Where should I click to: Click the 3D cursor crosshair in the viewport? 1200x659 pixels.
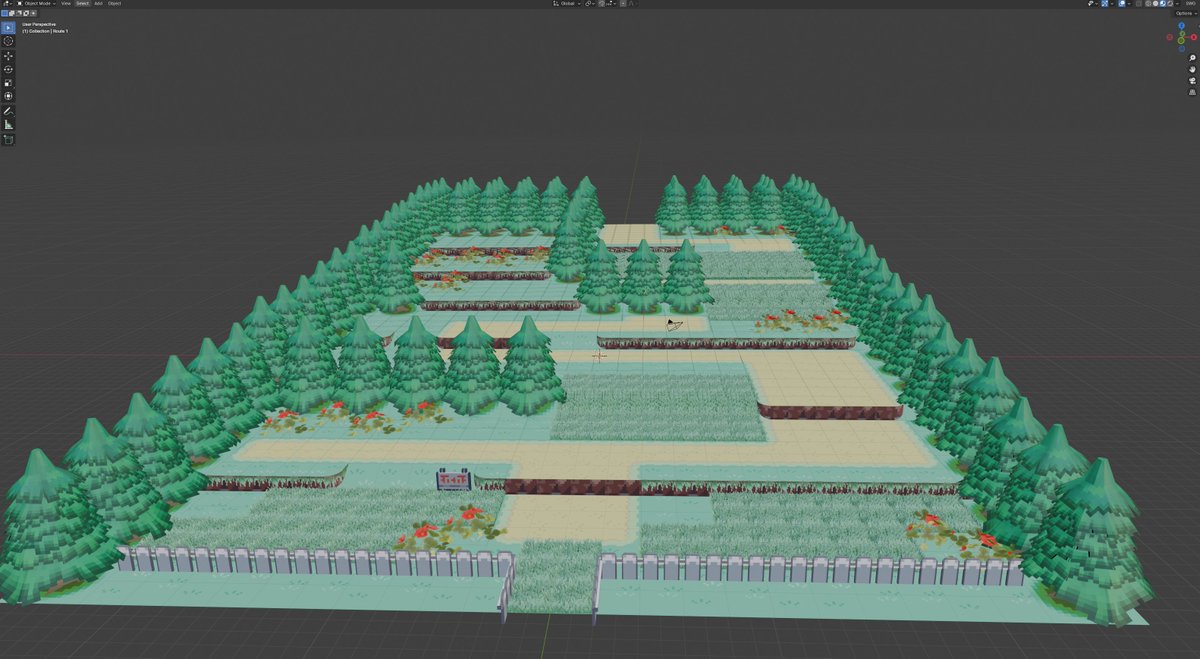[x=599, y=355]
